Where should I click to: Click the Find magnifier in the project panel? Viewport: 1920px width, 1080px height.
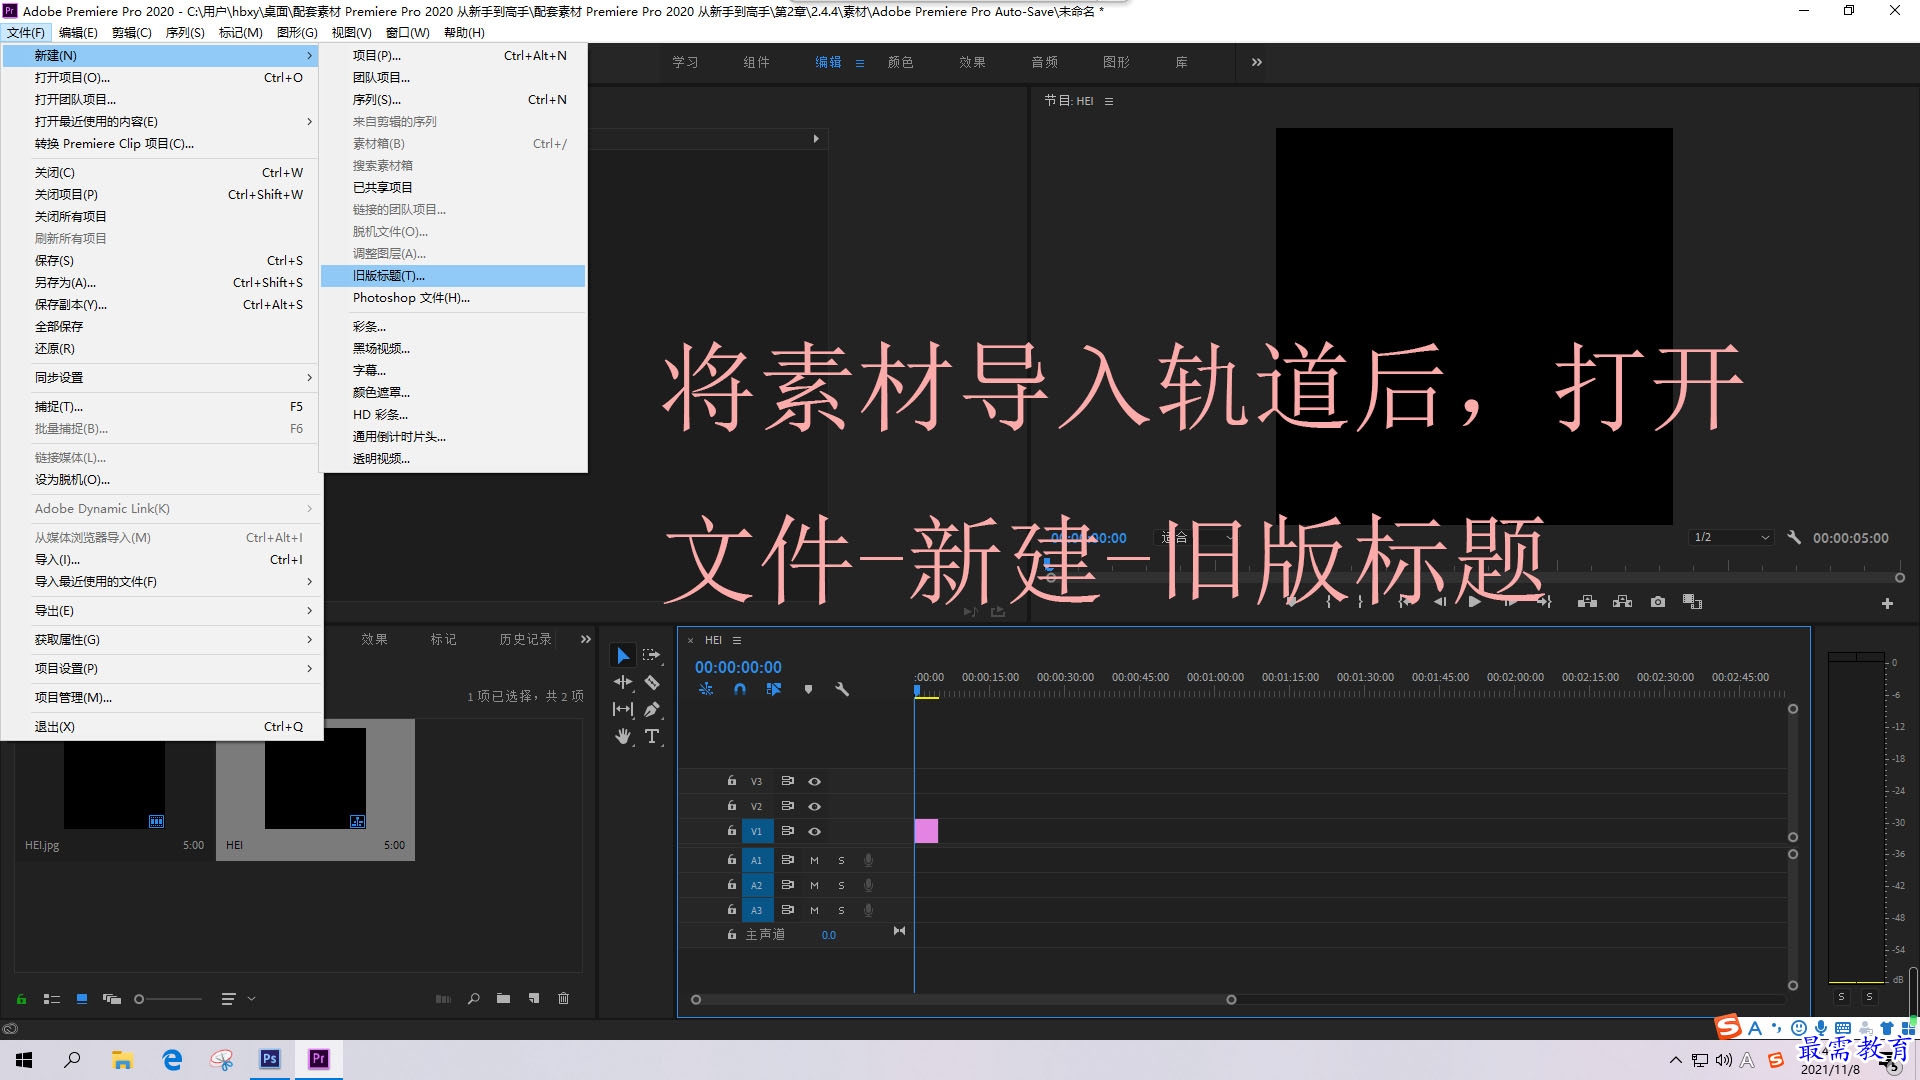tap(473, 998)
